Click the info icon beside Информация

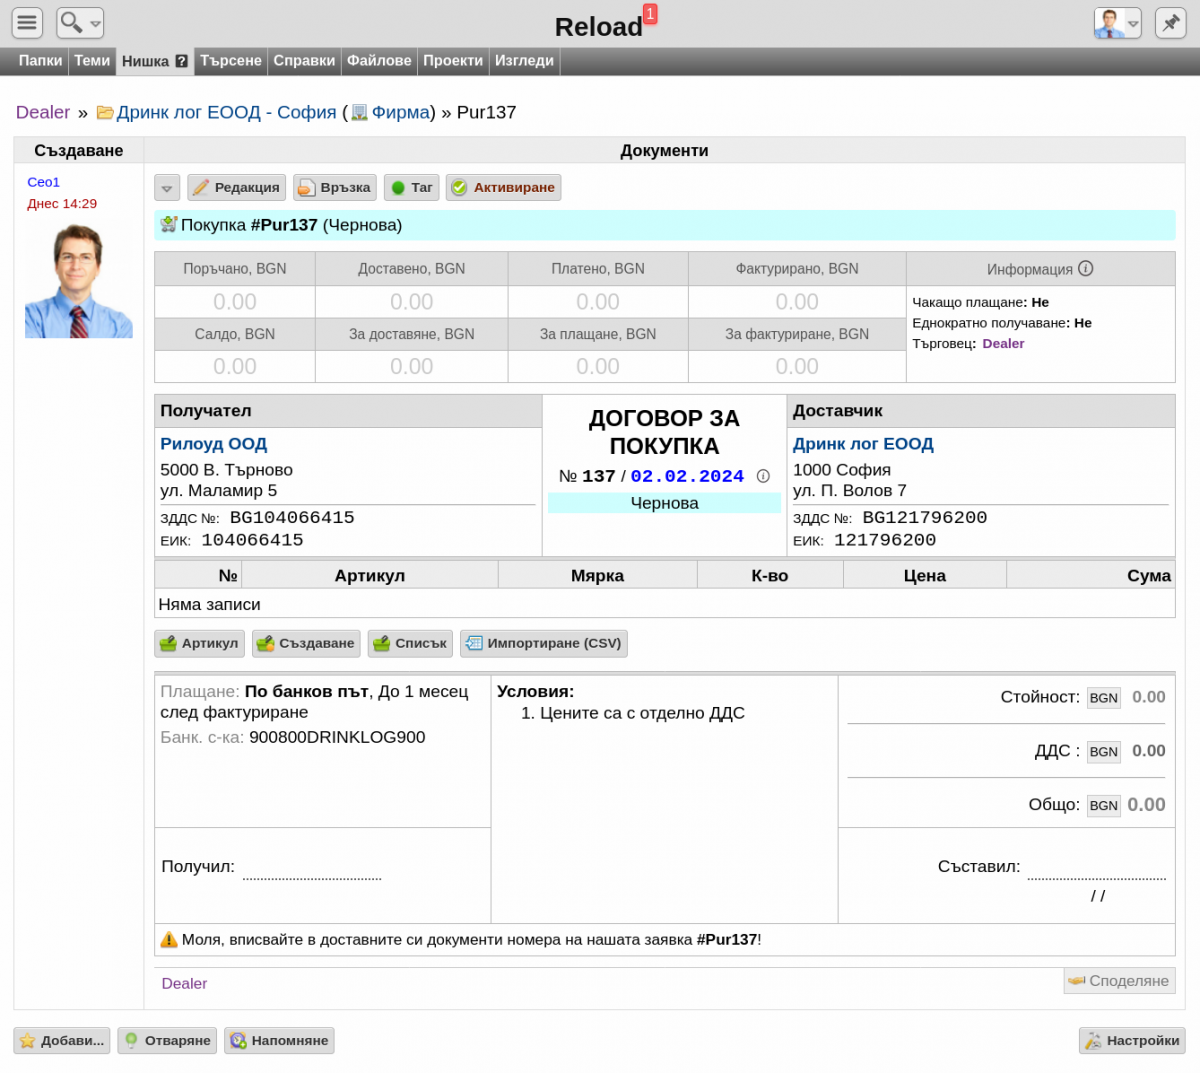coord(1086,268)
